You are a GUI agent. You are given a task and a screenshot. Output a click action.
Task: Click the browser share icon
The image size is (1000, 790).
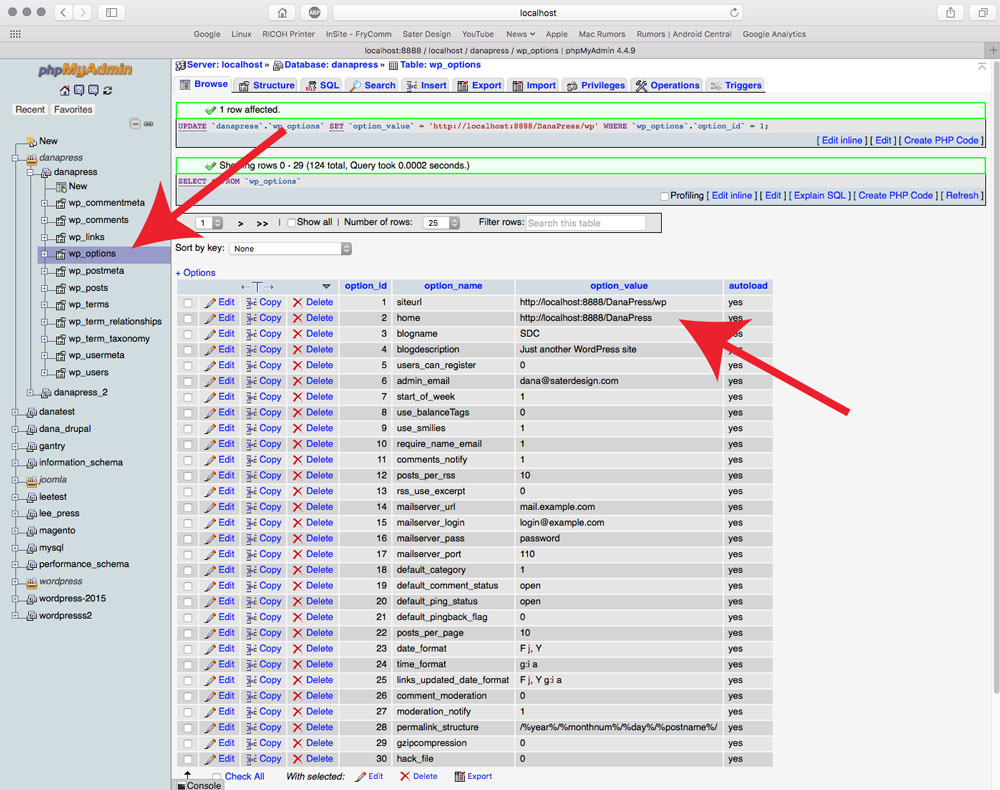(950, 13)
